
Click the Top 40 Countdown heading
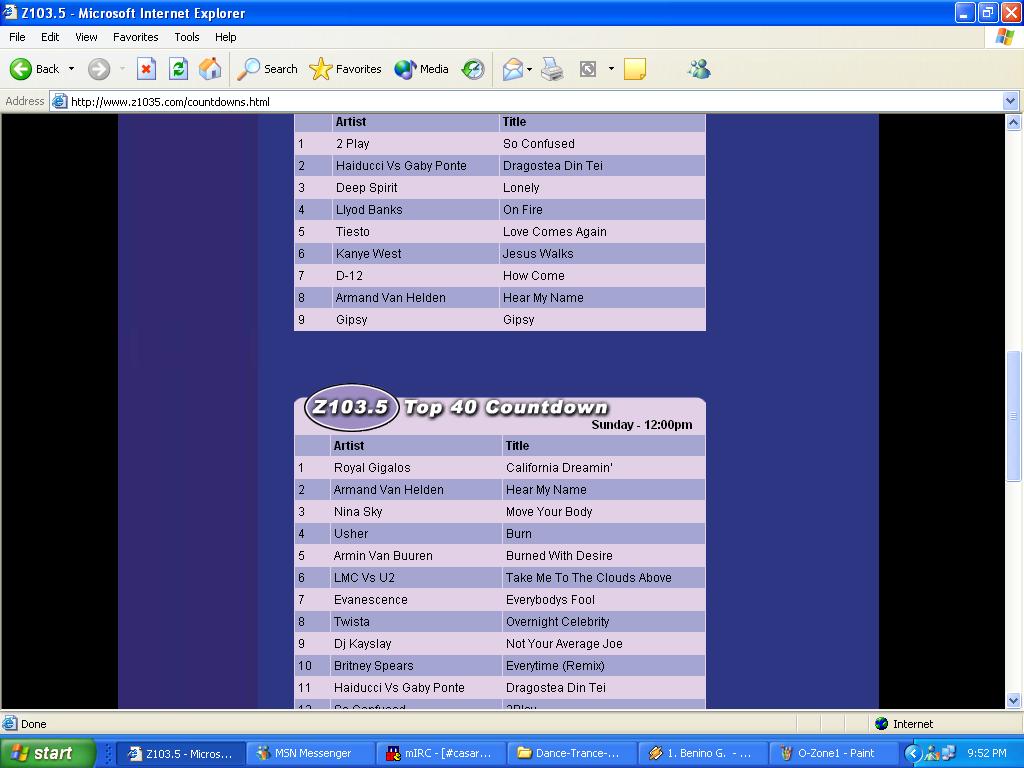[505, 408]
